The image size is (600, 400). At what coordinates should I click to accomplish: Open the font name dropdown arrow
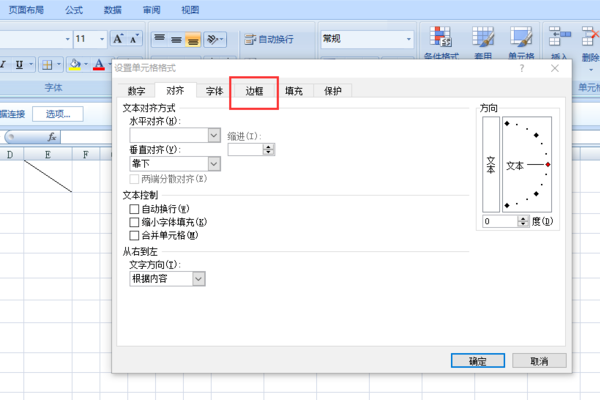click(x=67, y=39)
